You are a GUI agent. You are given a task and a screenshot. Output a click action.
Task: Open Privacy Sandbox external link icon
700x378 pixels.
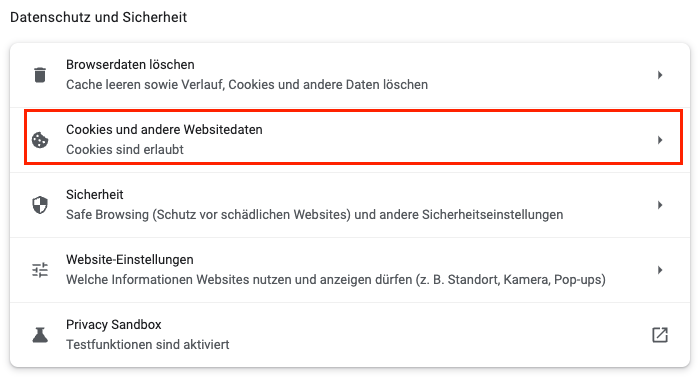pyautogui.click(x=660, y=335)
